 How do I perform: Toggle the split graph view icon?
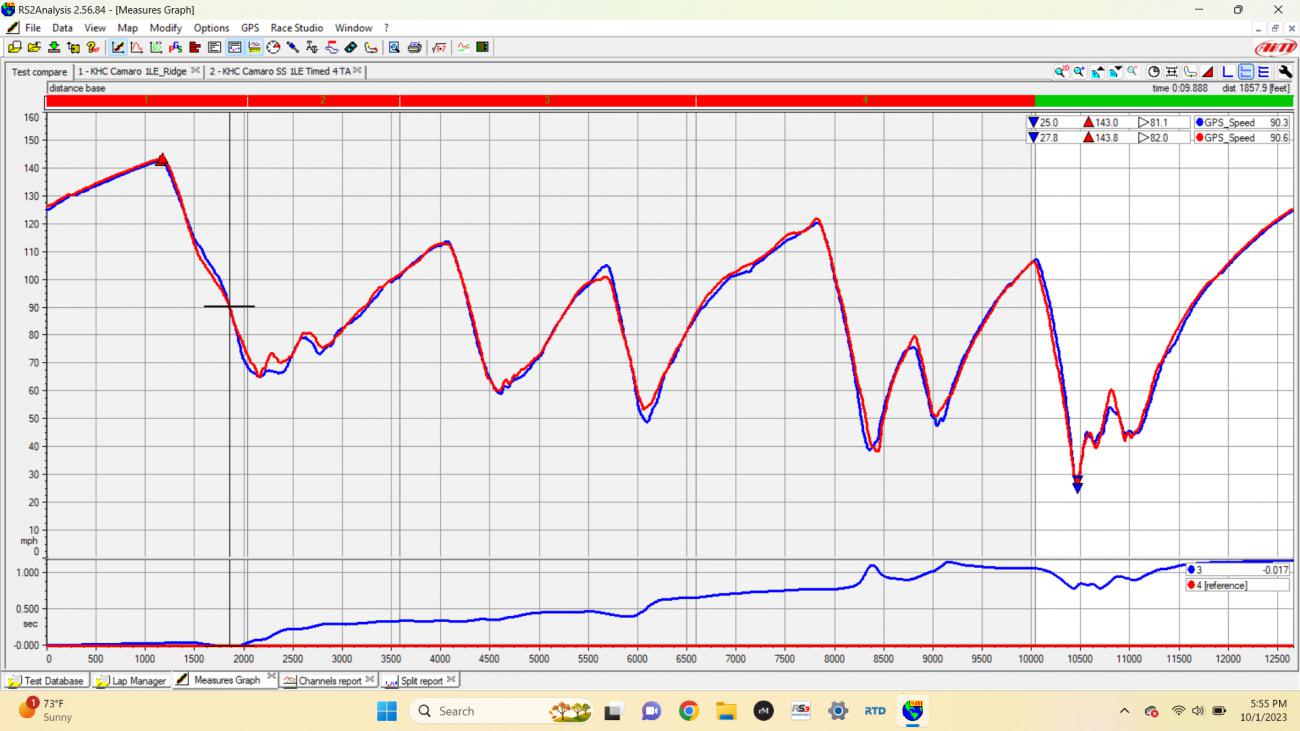point(235,47)
